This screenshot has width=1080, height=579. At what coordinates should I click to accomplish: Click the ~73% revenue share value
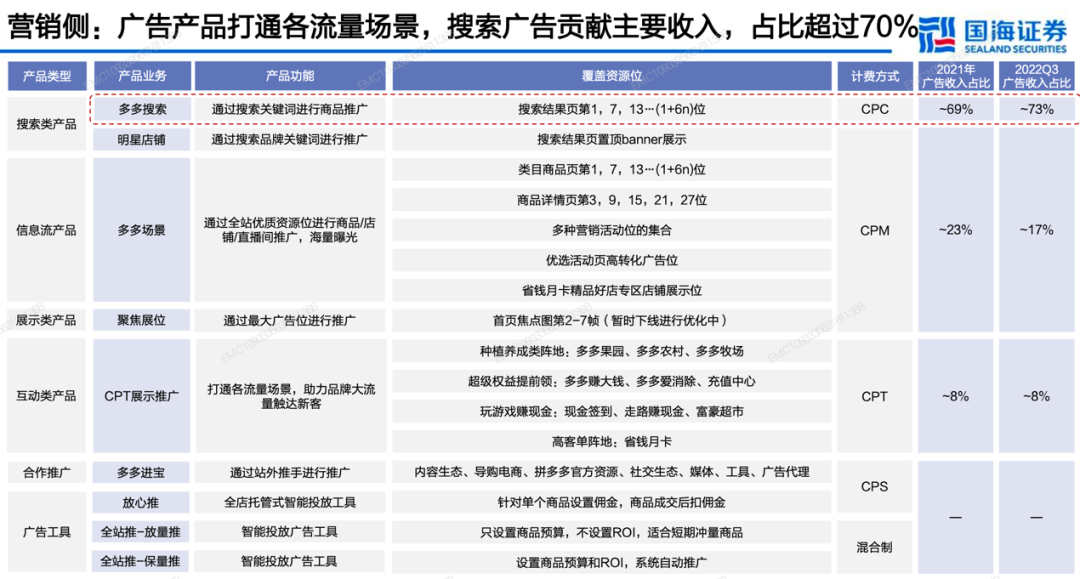click(x=1036, y=109)
